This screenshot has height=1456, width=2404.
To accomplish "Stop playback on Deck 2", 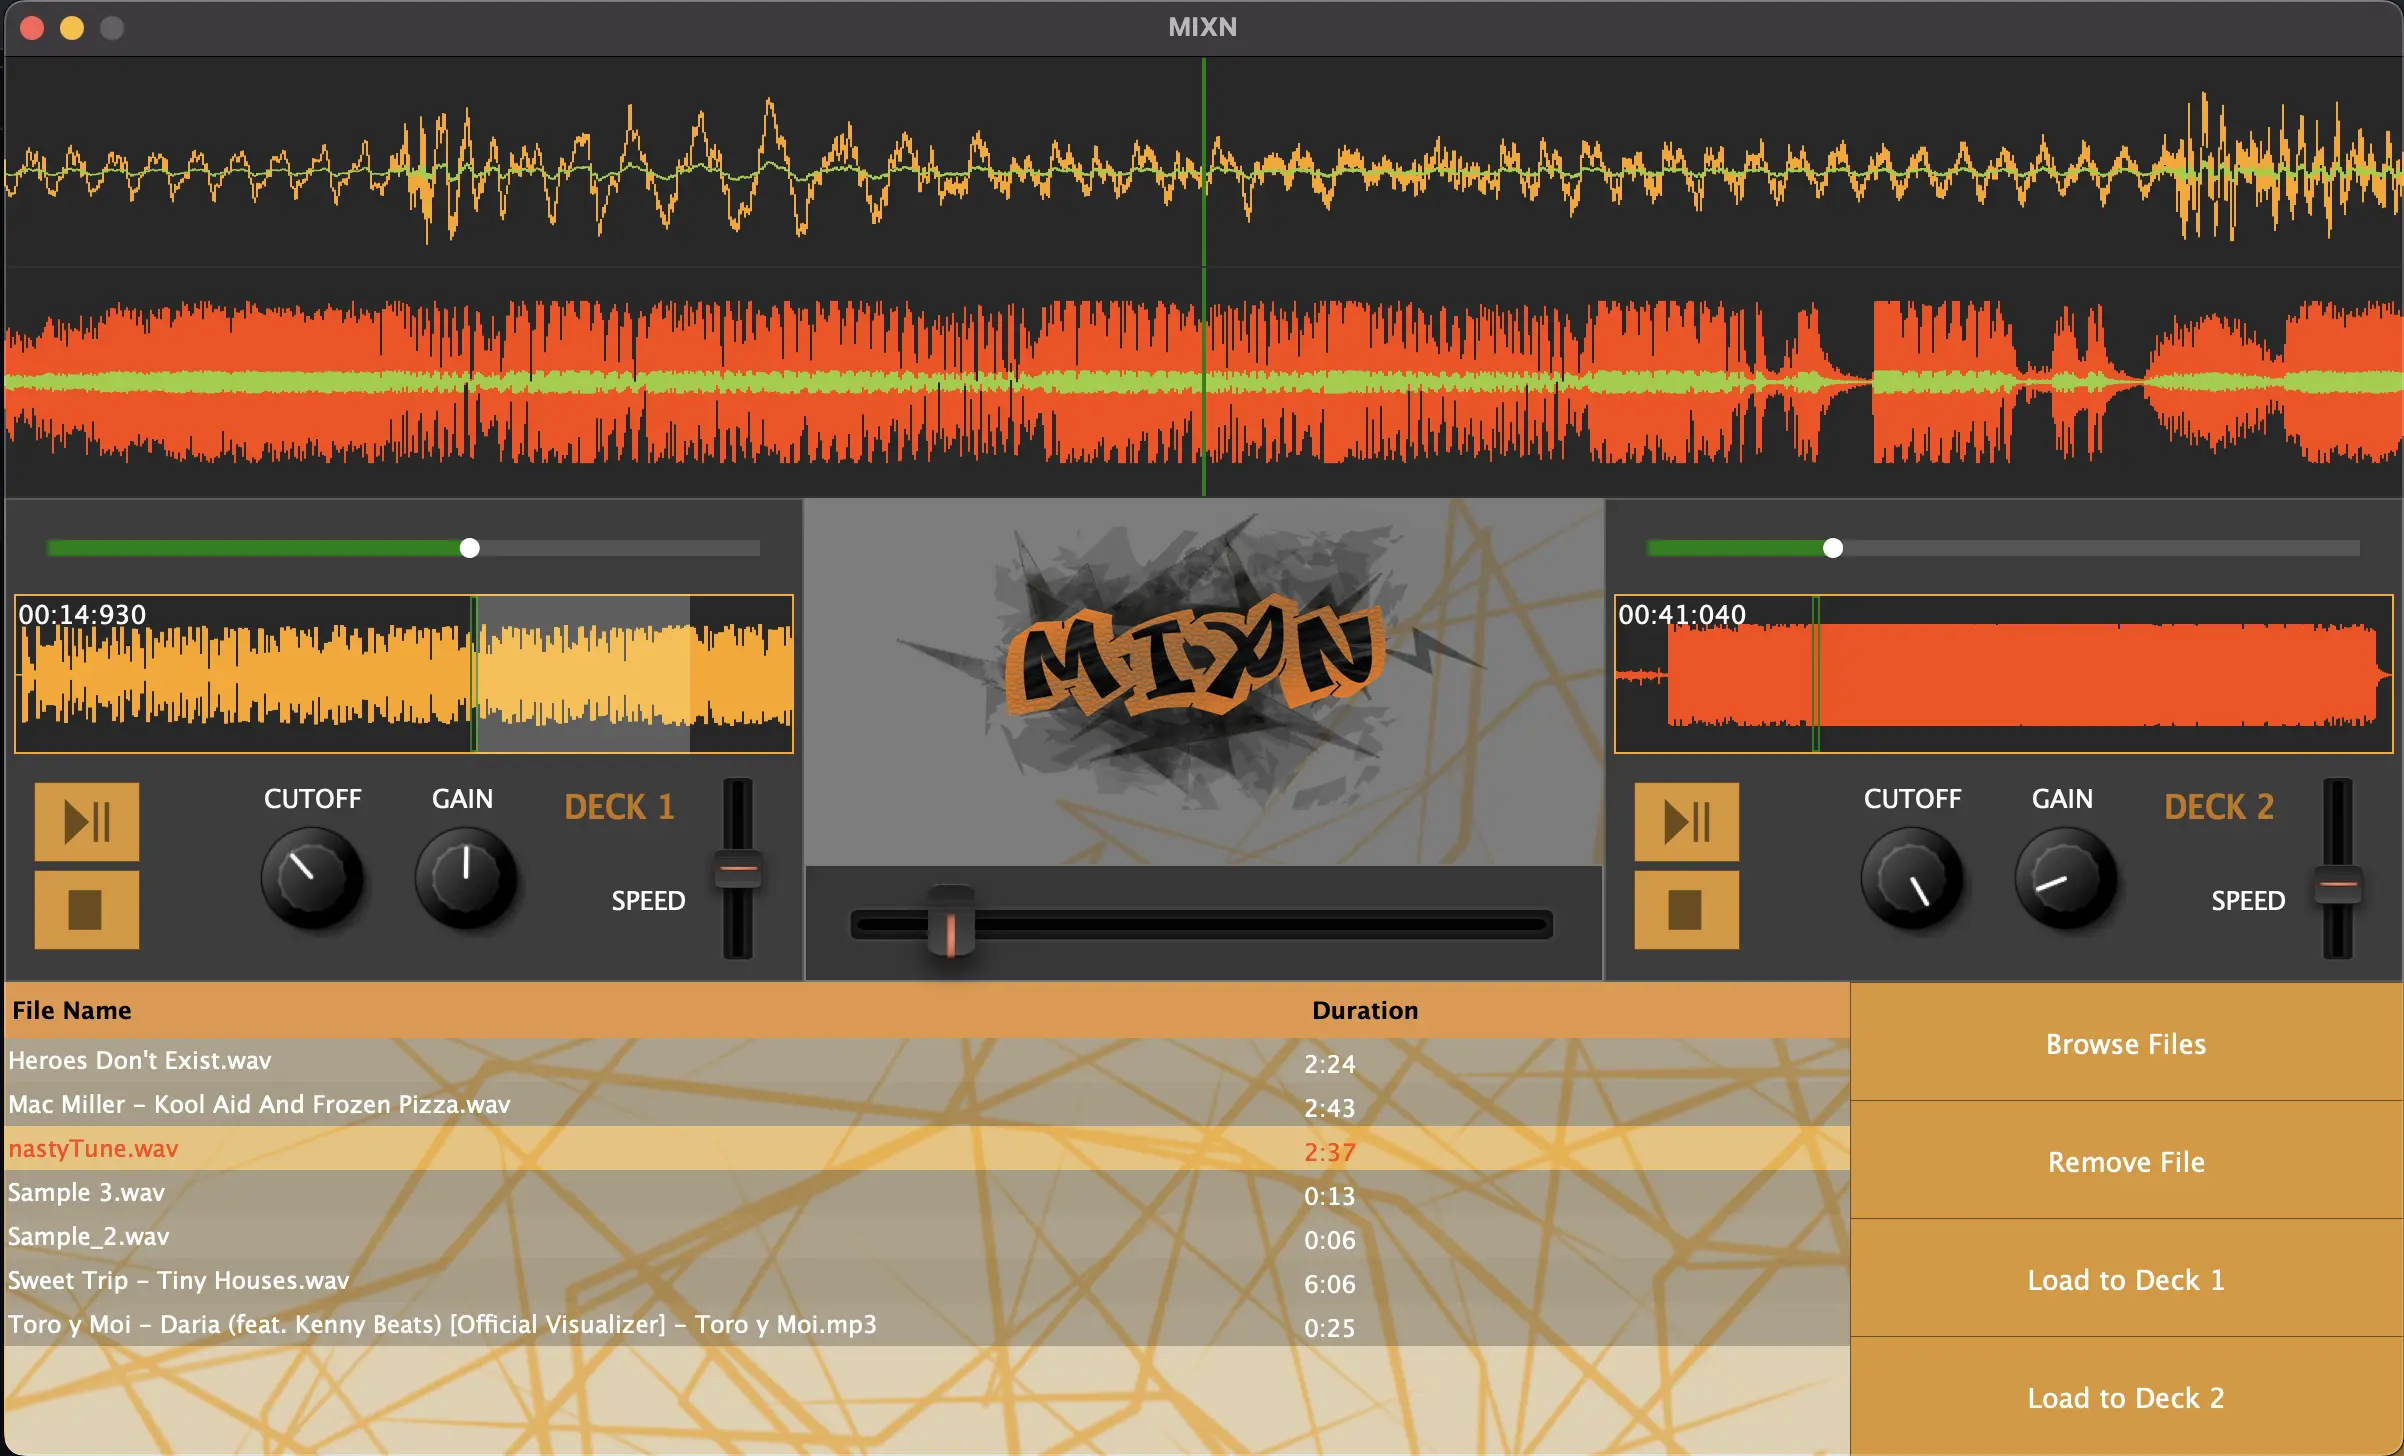I will 1686,910.
